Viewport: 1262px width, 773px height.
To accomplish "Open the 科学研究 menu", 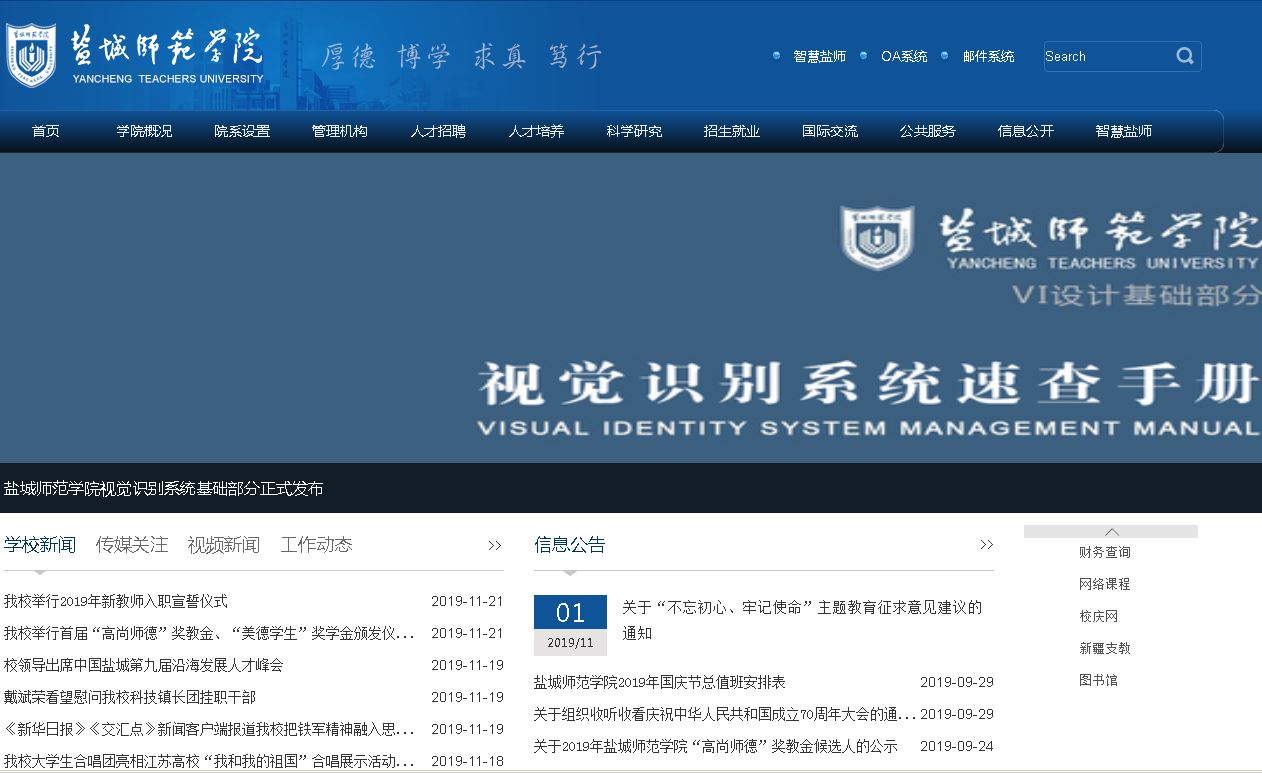I will pos(634,131).
